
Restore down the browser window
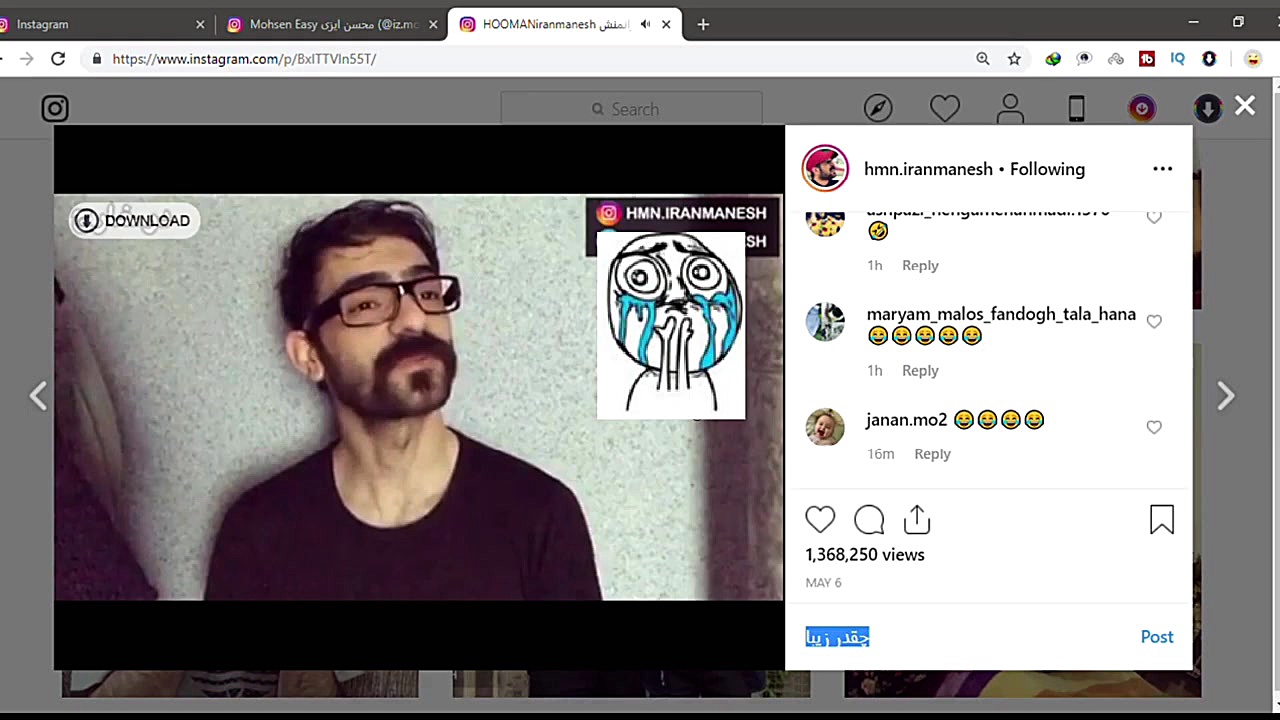click(x=1238, y=22)
